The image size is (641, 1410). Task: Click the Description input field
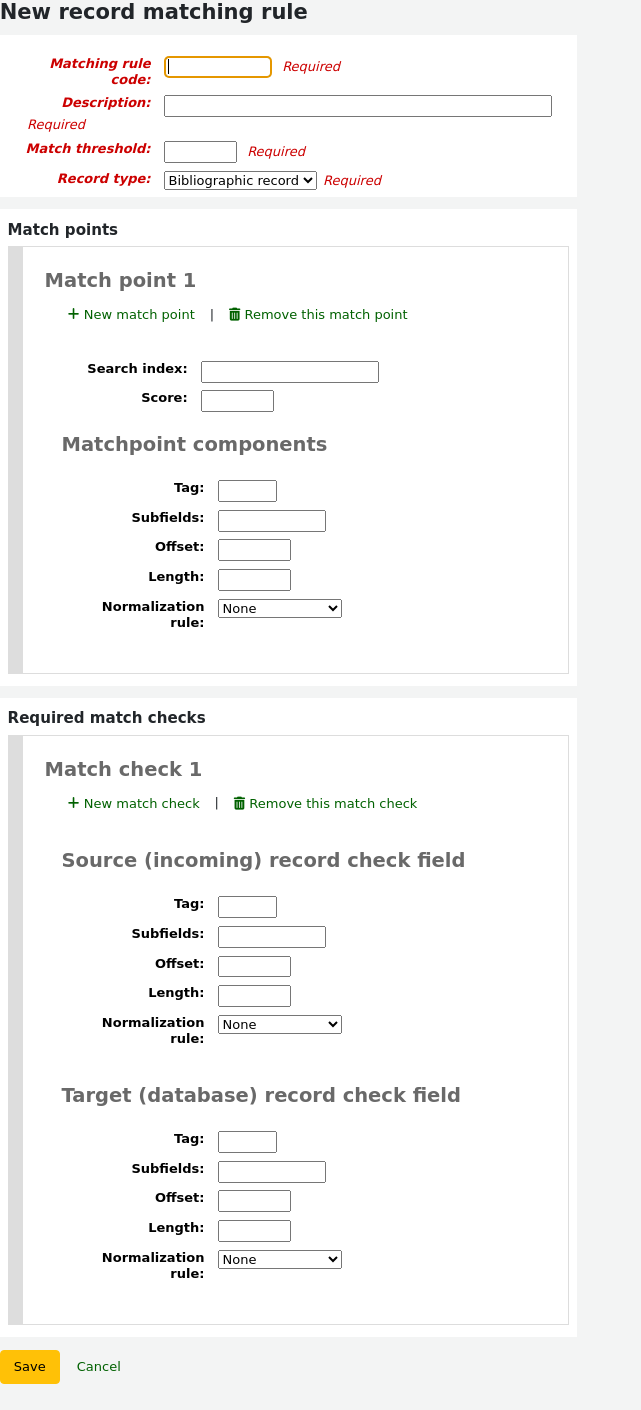pyautogui.click(x=357, y=105)
